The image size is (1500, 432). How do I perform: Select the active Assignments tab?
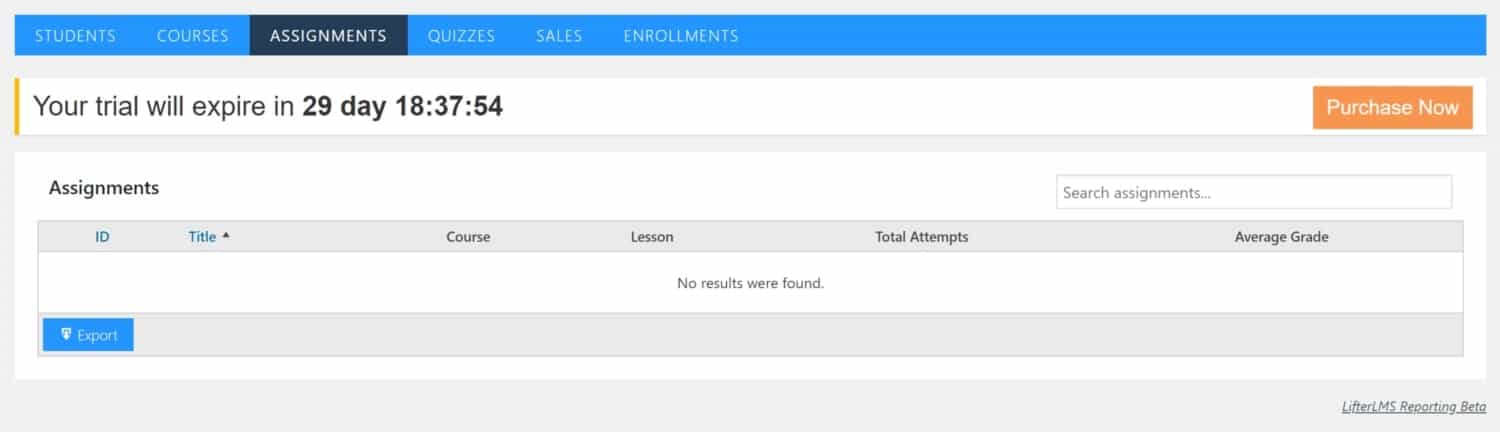click(328, 35)
